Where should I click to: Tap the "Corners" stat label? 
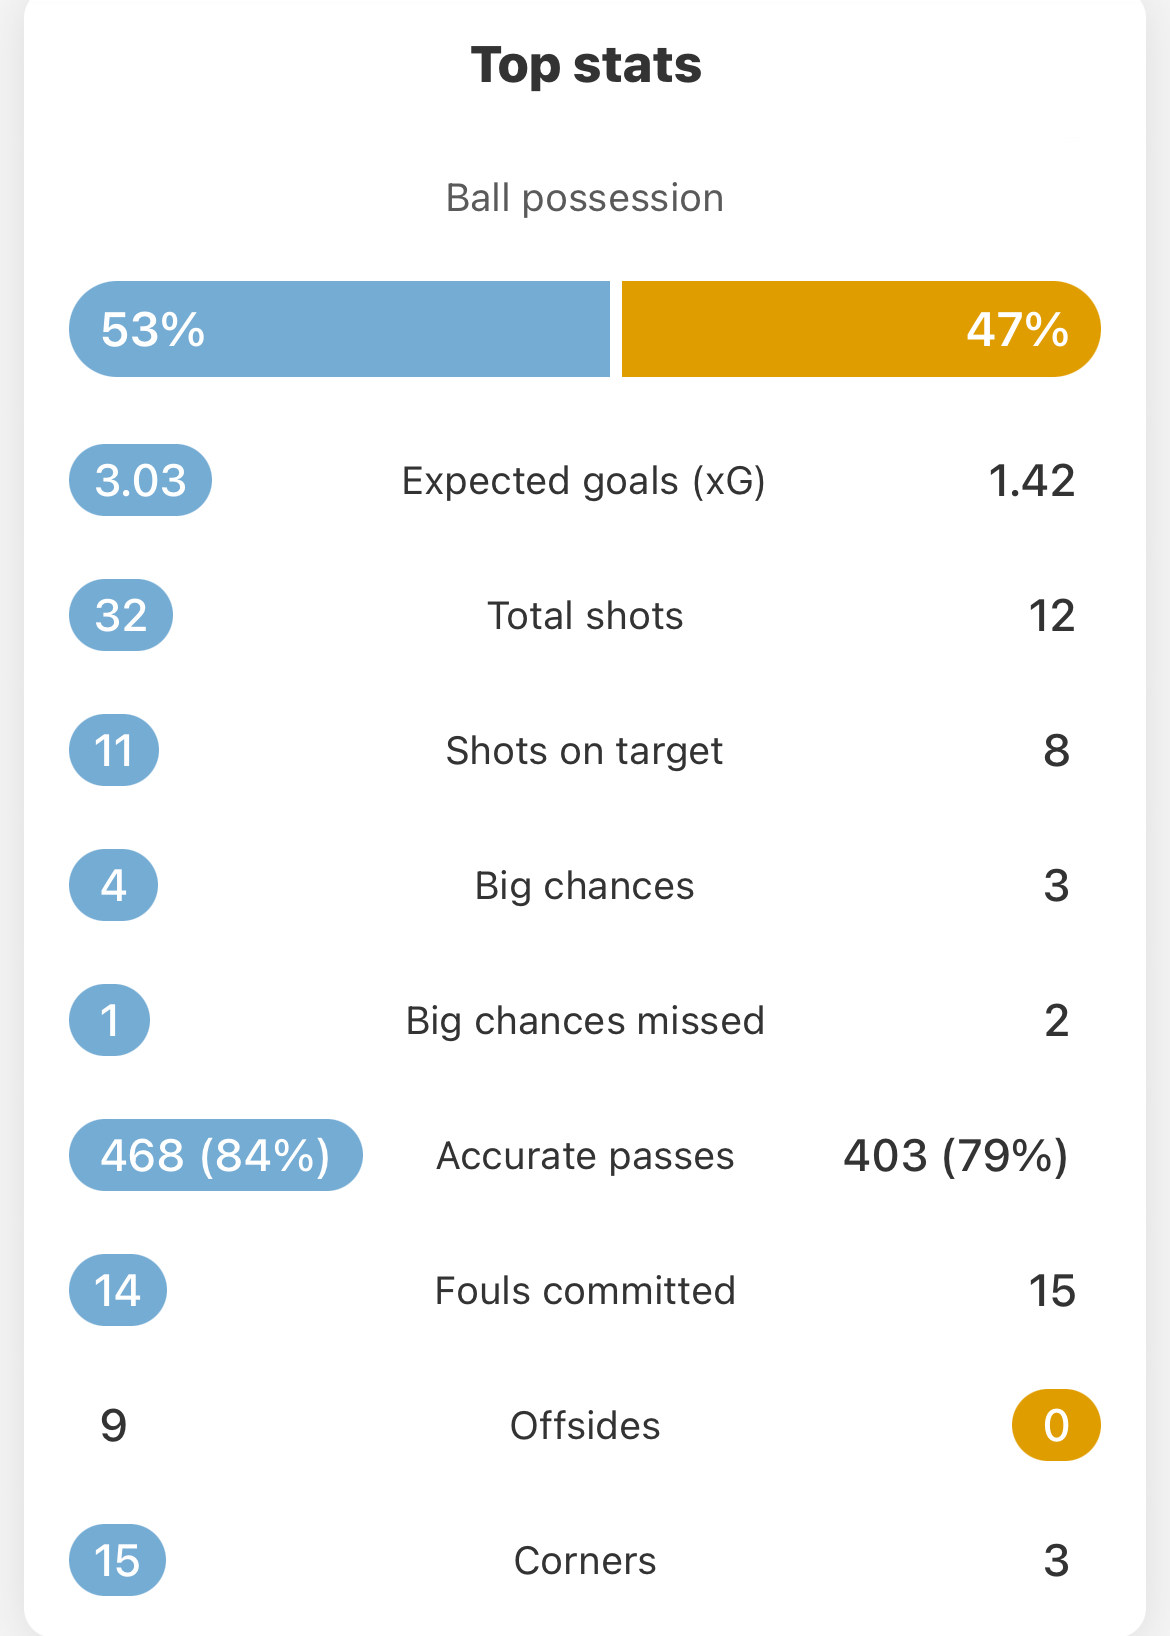coord(585,1561)
